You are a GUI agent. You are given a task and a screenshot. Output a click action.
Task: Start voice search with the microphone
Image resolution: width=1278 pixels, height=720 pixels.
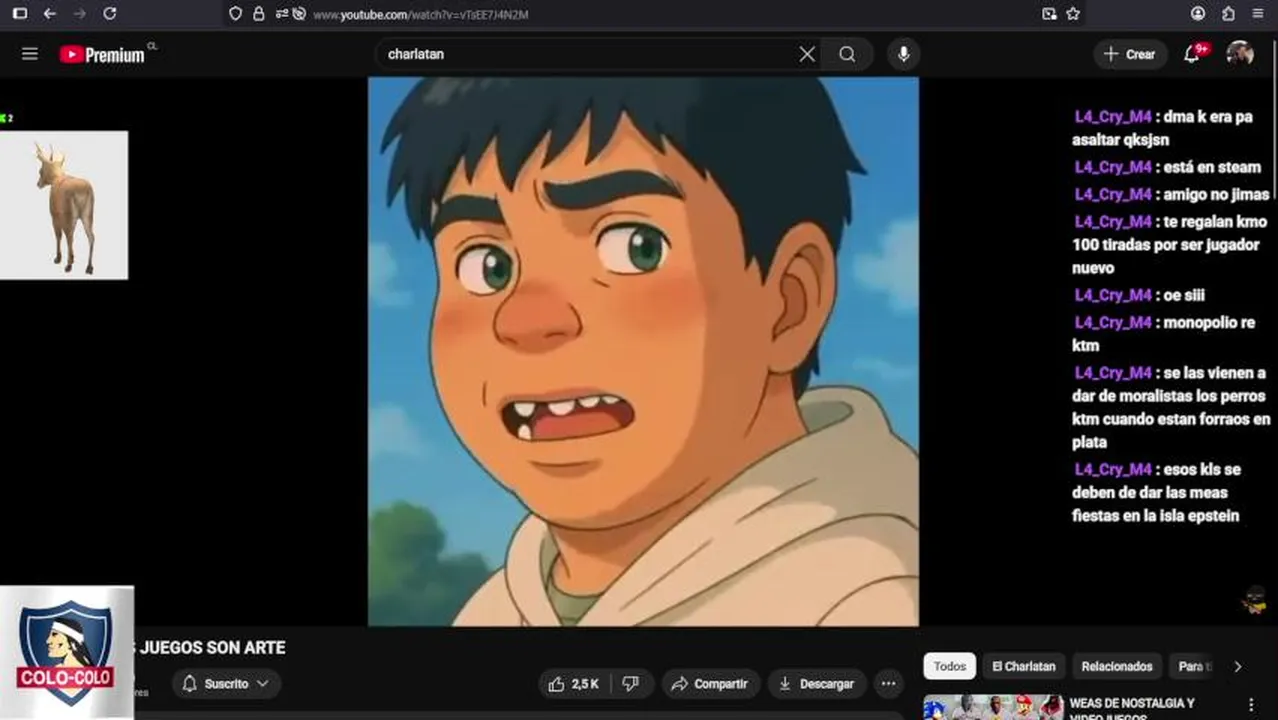(903, 54)
